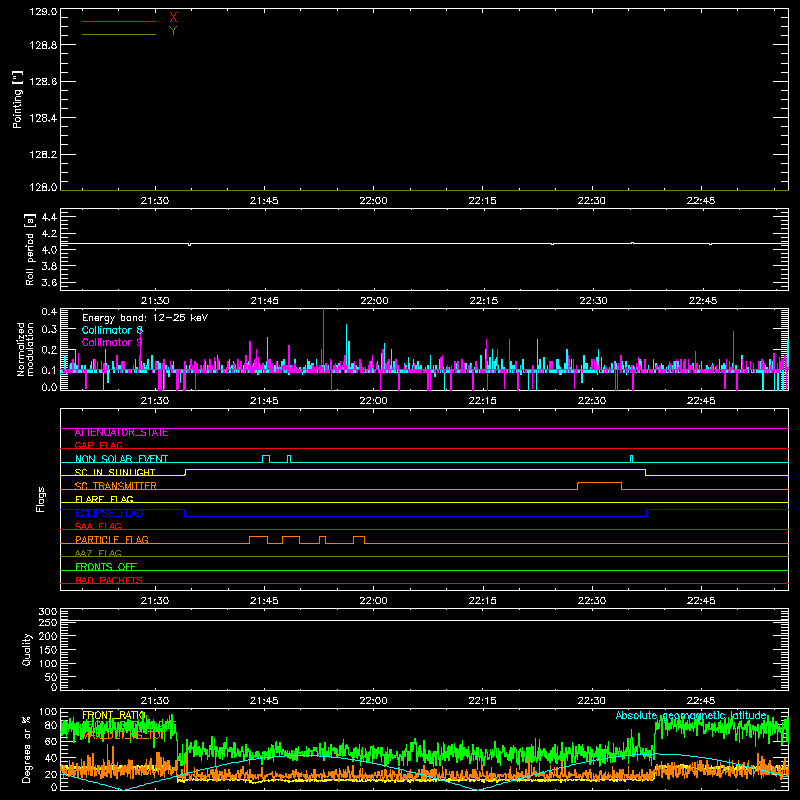
Task: Click the 3.6 roll period tick label
Action: [x=49, y=282]
